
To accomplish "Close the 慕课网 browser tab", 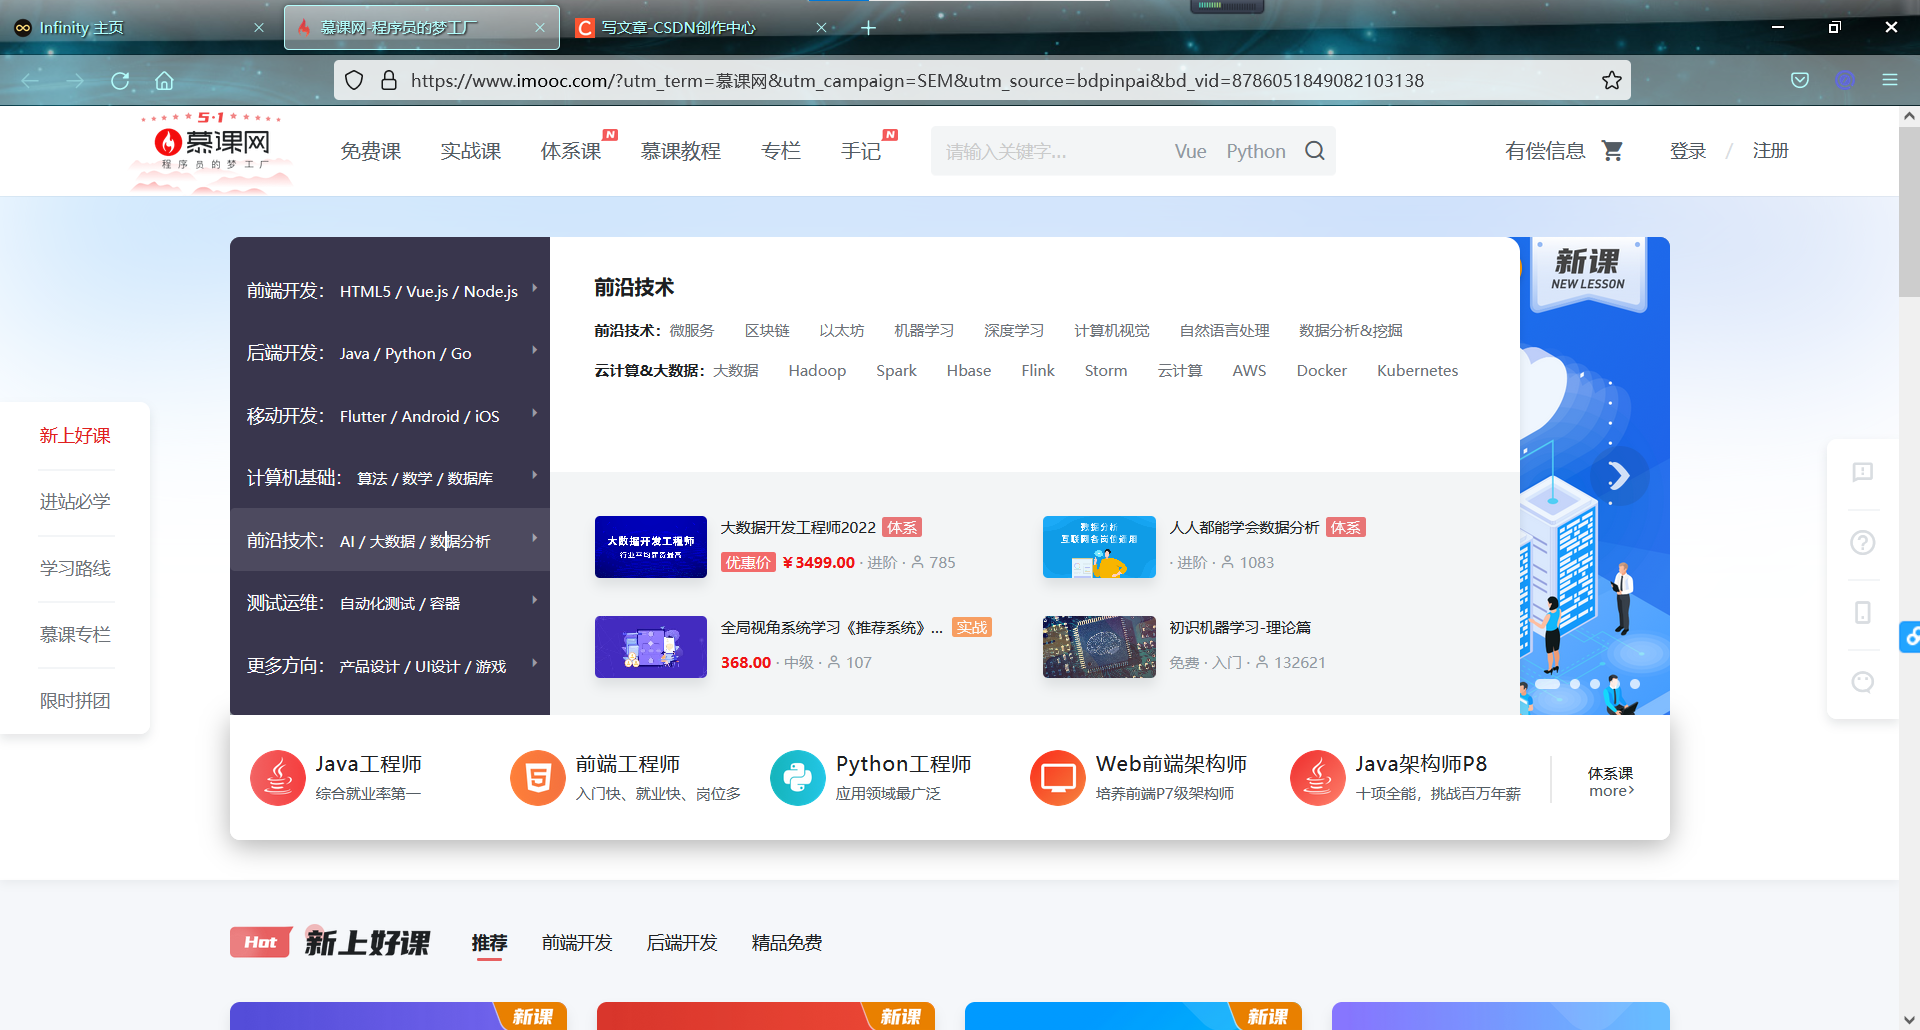I will click(x=540, y=28).
